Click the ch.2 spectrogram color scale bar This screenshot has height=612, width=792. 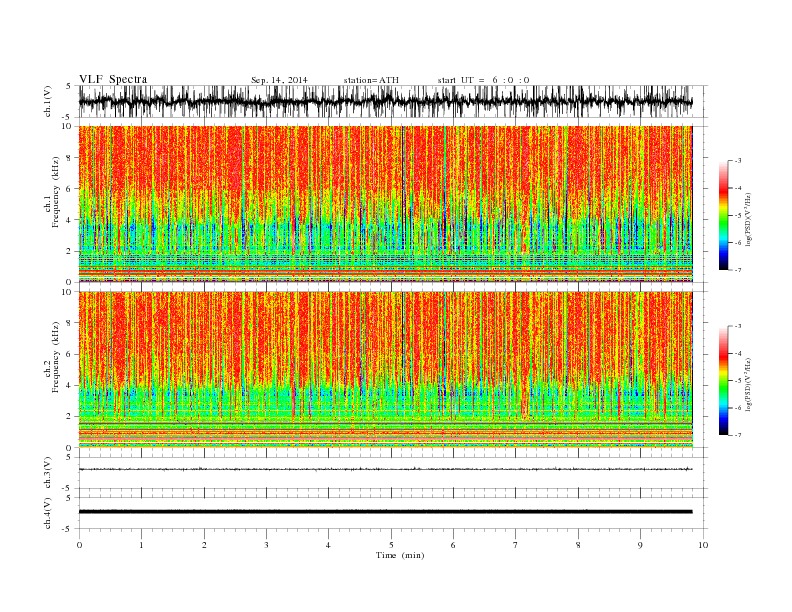click(723, 381)
